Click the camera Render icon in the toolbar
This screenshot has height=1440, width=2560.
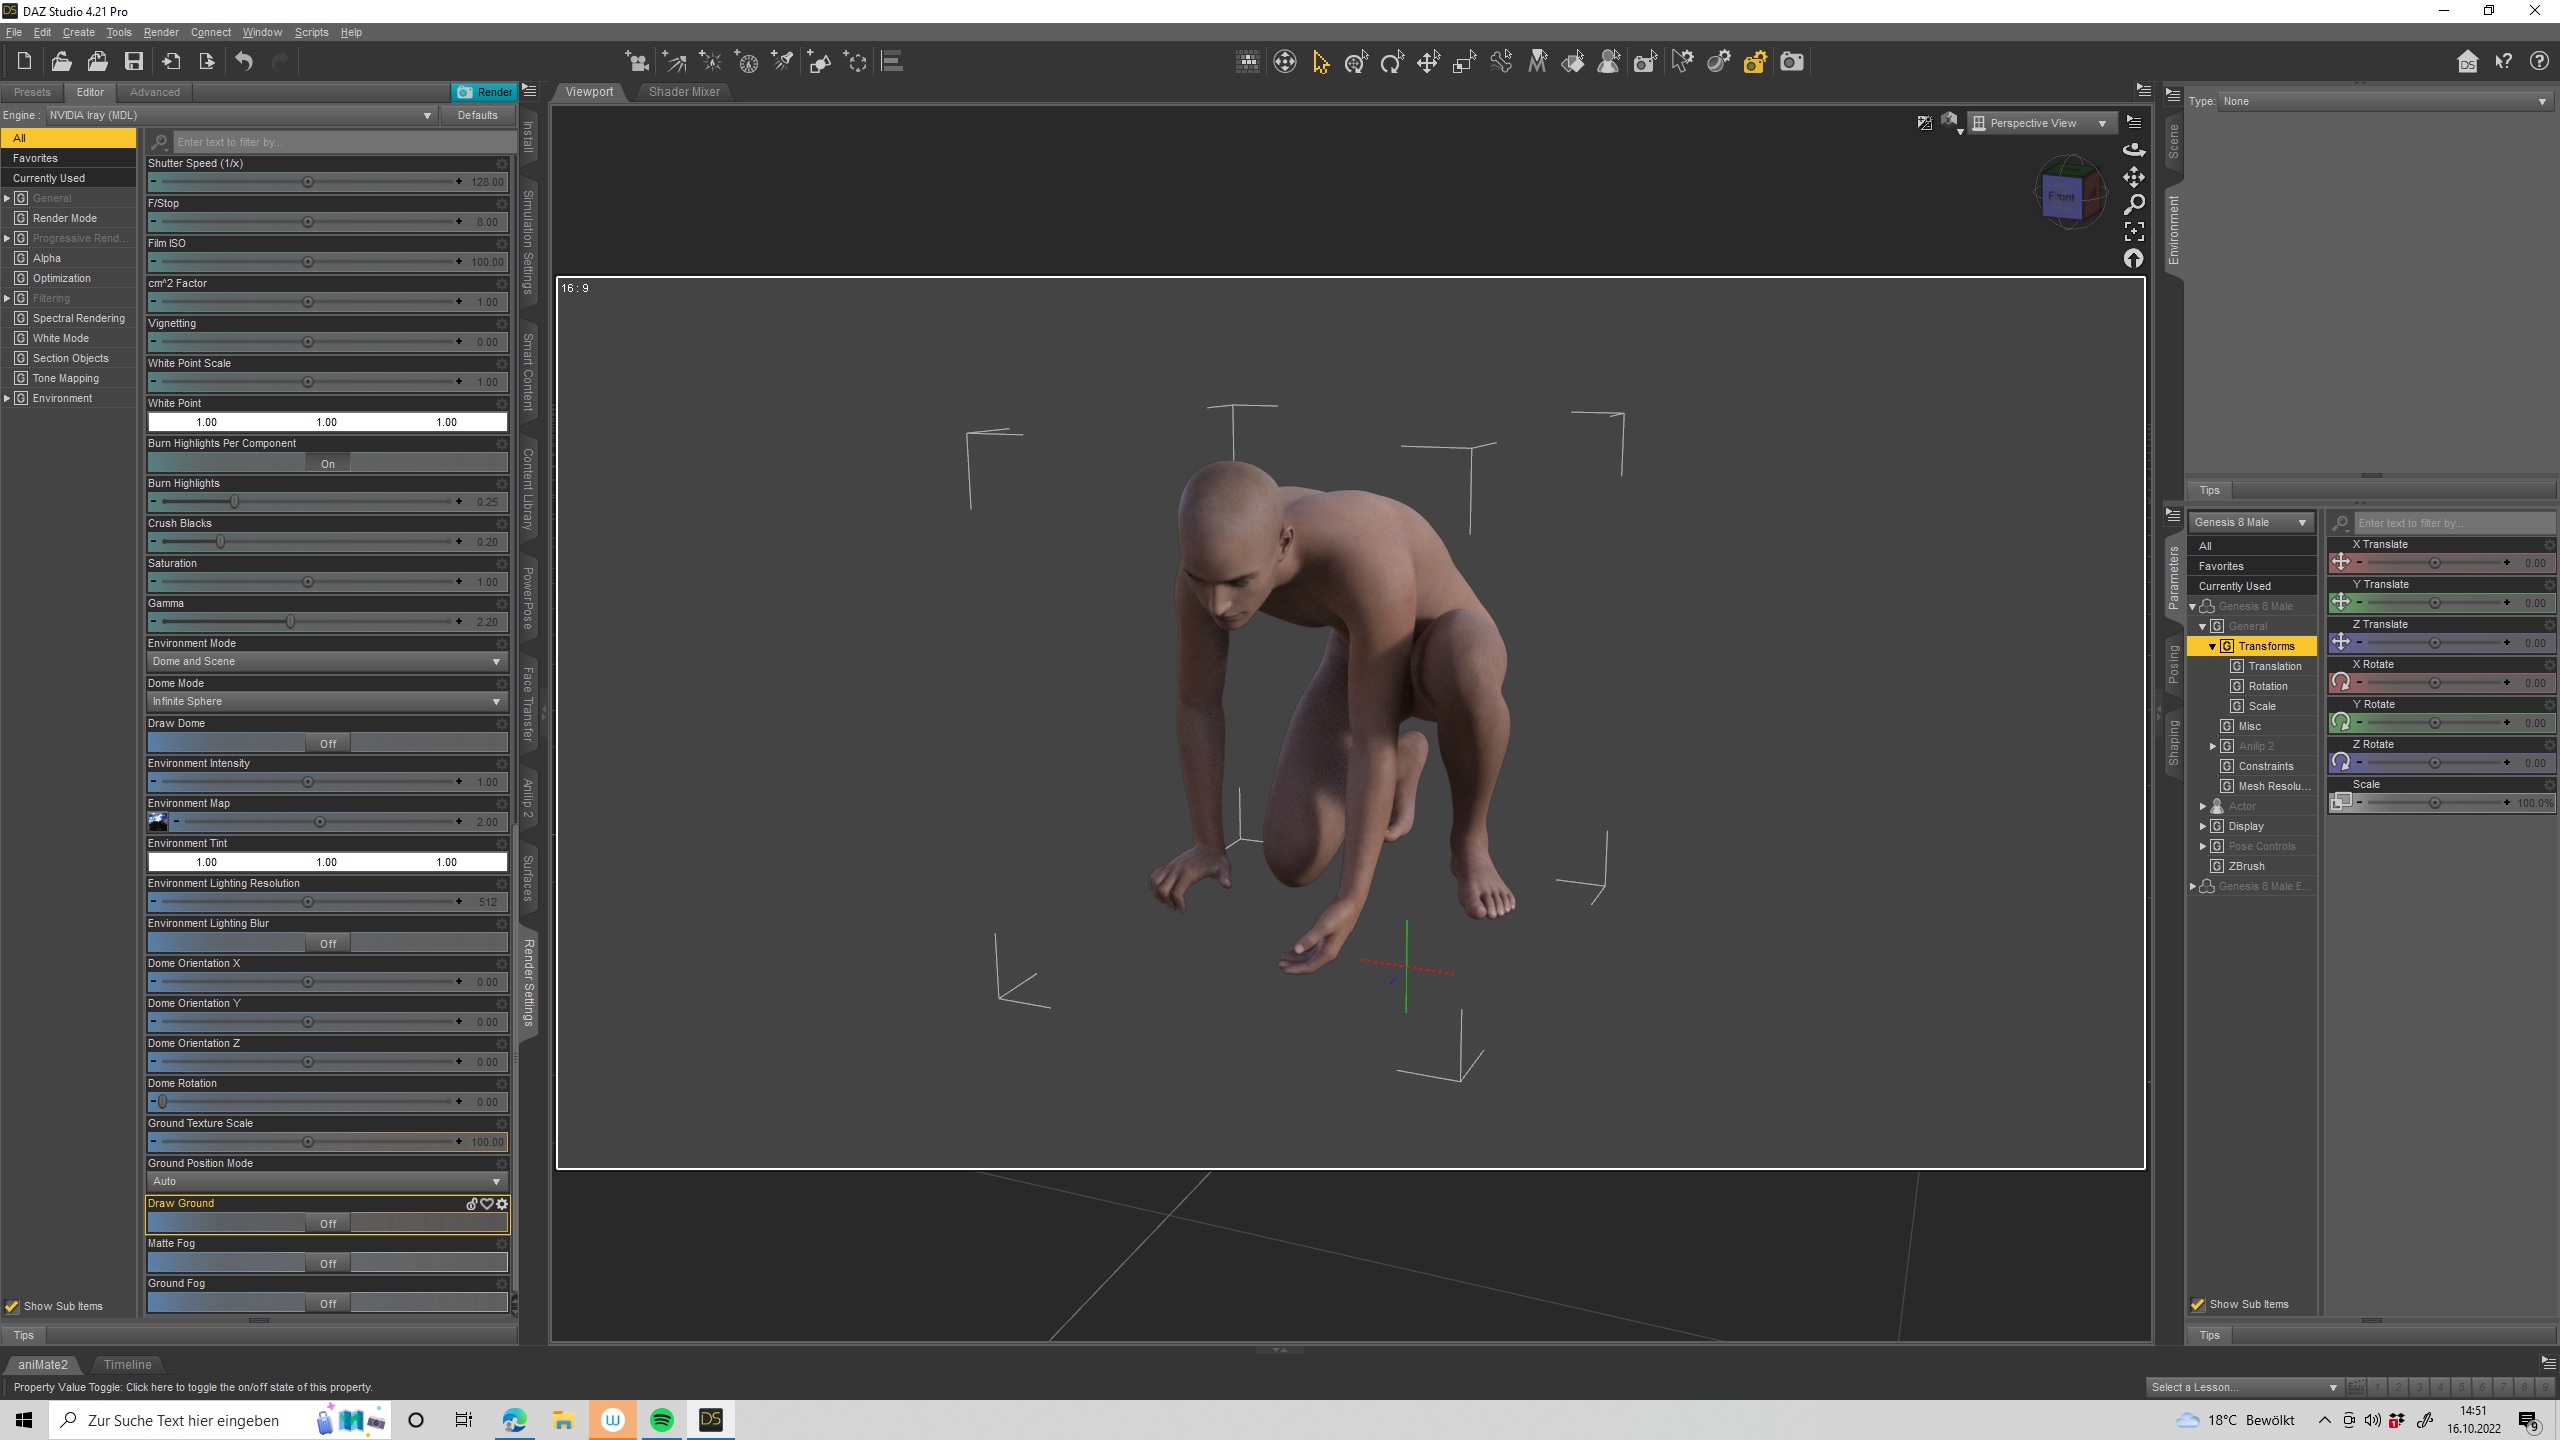pyautogui.click(x=1792, y=62)
